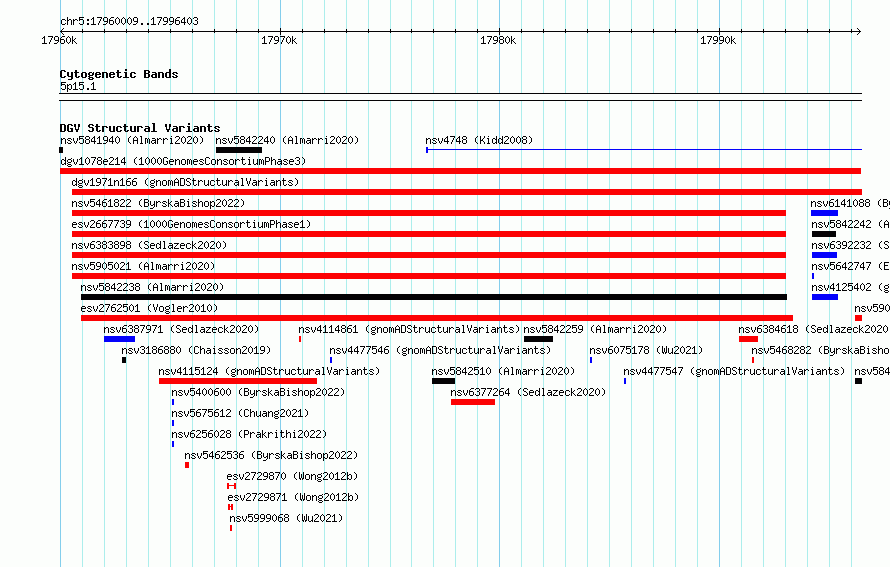Click nsv4114861 (gnomADStructuralVariants) label
Screen dimensions: 890x567
click(x=409, y=329)
